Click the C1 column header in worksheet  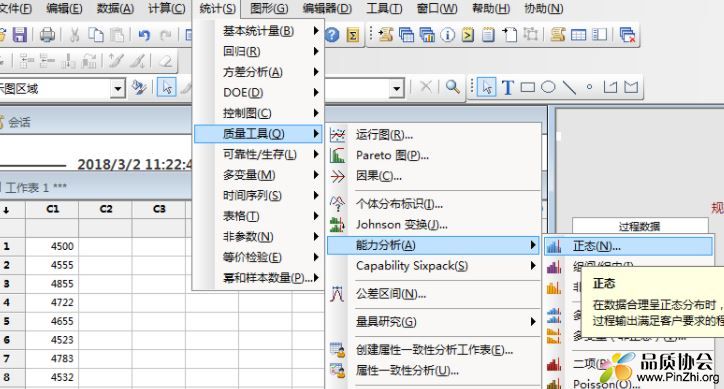coord(52,209)
